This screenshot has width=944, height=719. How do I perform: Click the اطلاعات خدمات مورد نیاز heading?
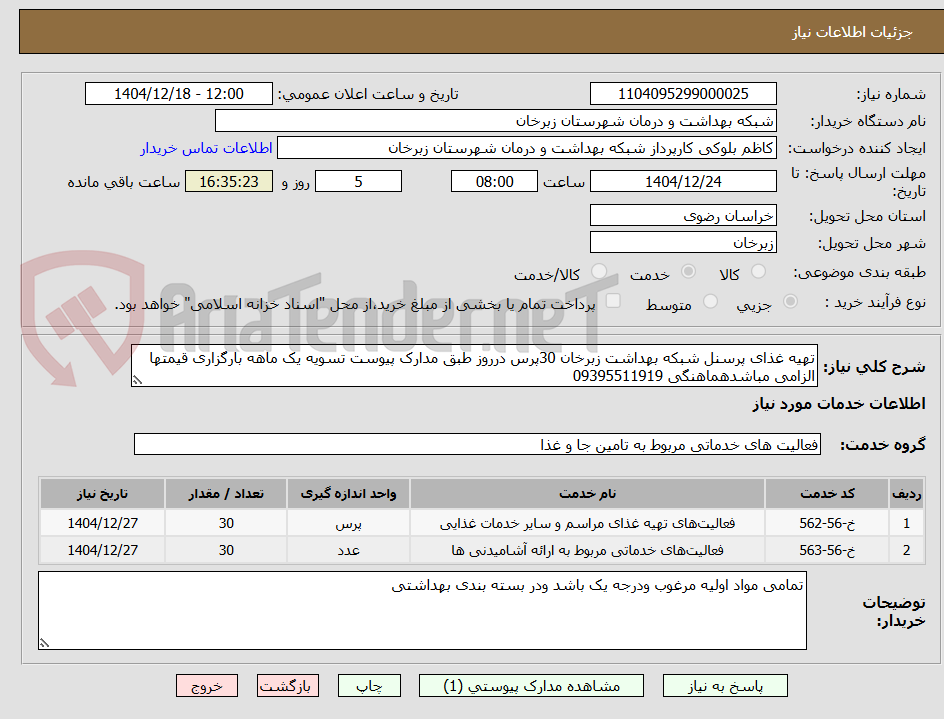point(839,403)
